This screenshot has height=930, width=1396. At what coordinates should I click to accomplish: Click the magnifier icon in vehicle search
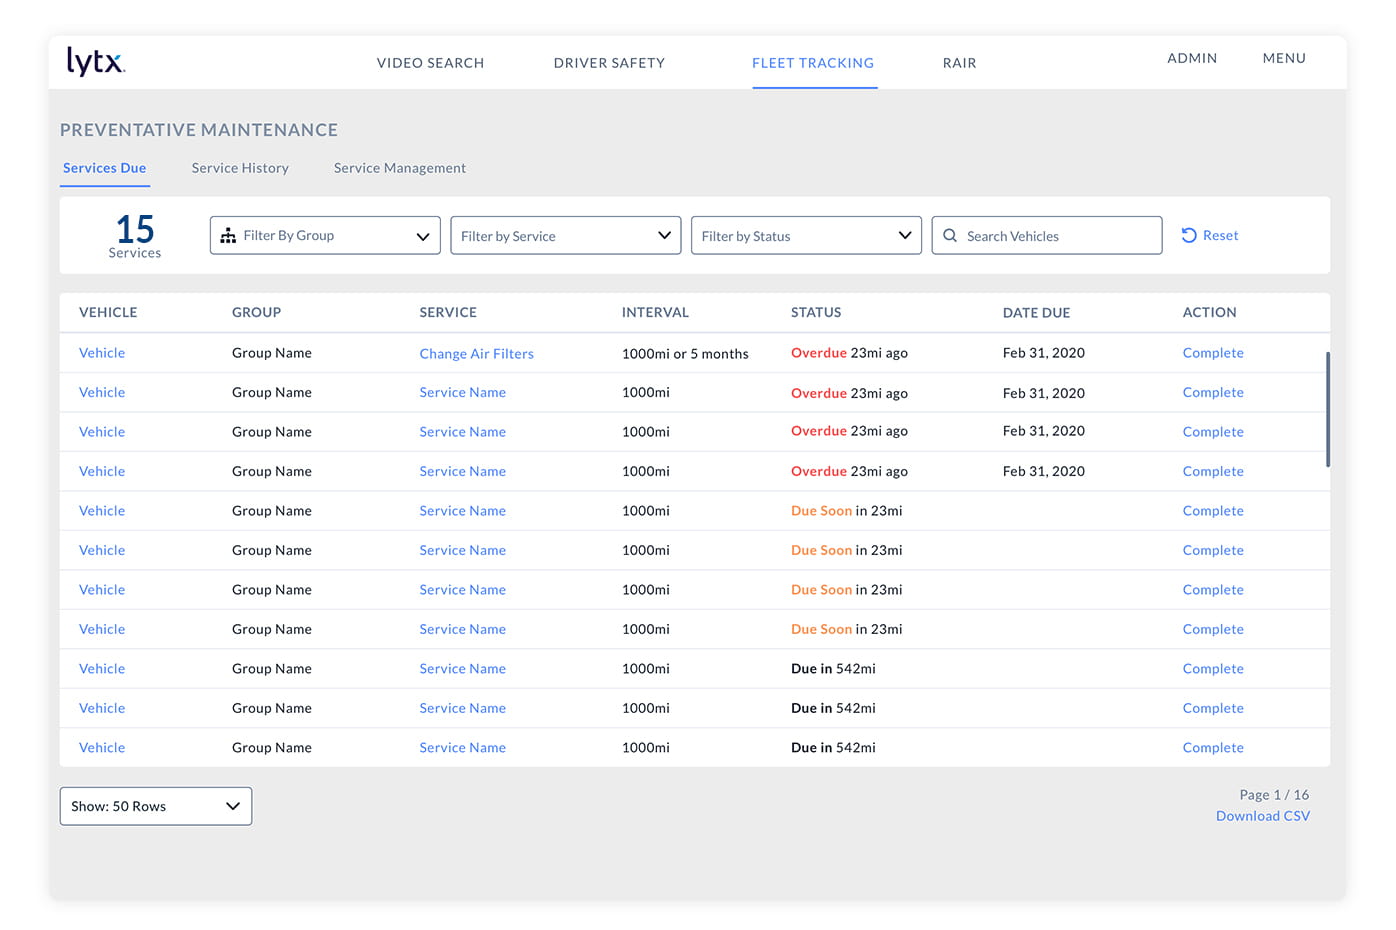pos(950,236)
